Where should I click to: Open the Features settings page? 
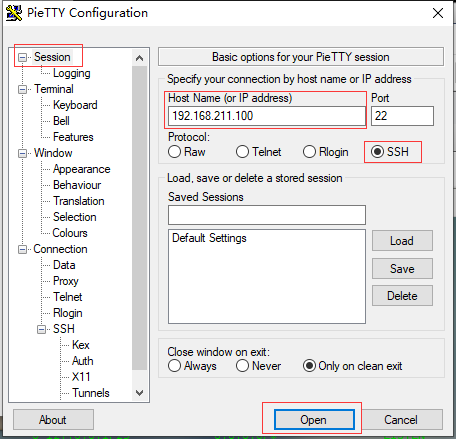tap(73, 137)
